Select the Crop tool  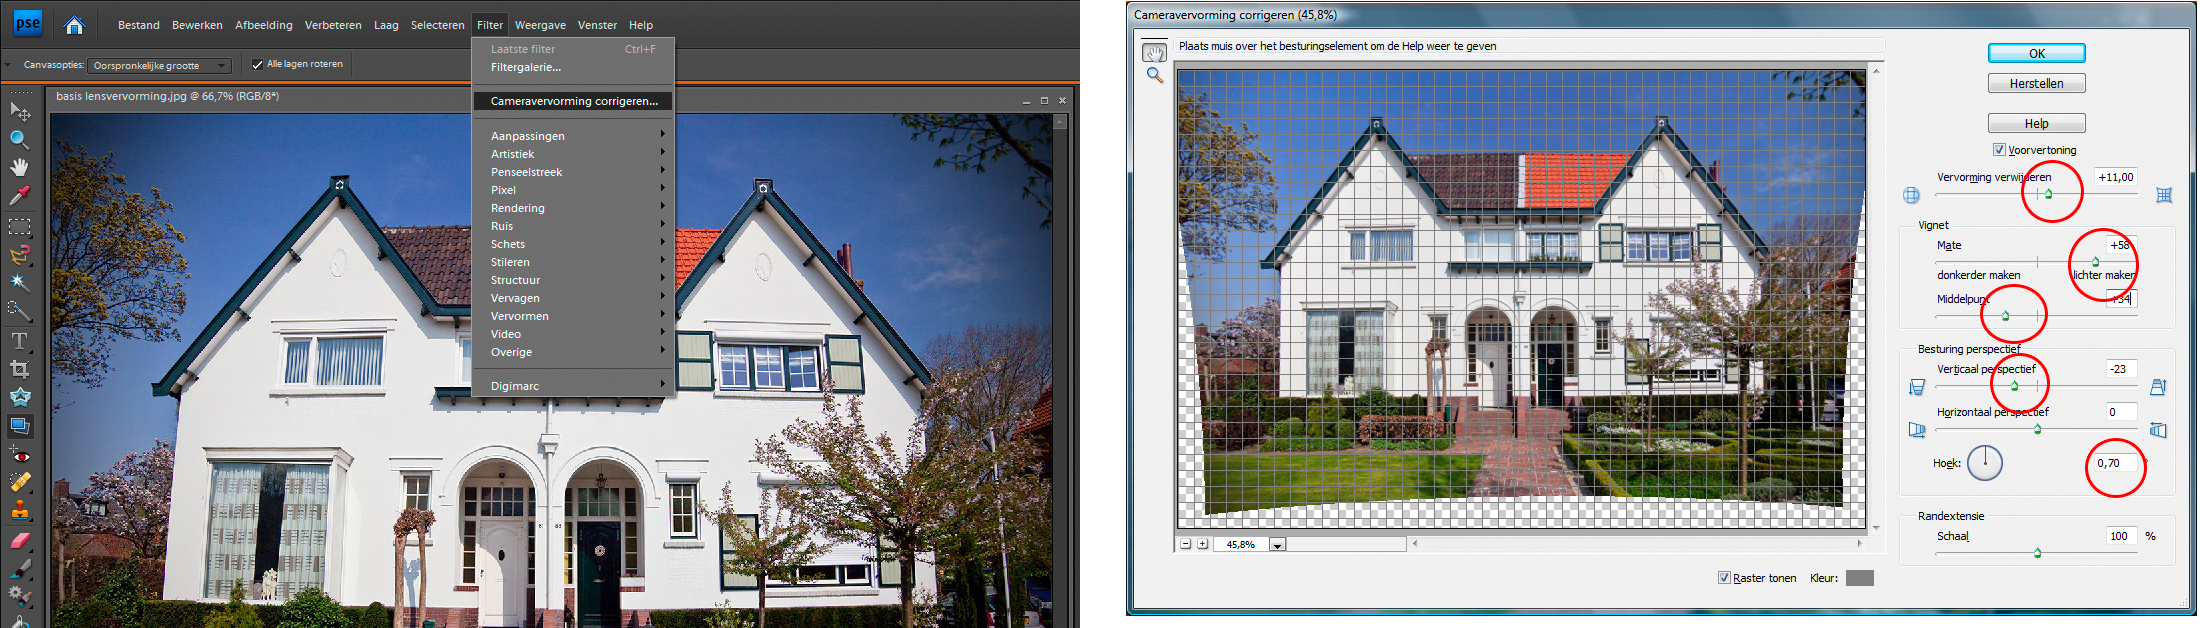click(19, 369)
